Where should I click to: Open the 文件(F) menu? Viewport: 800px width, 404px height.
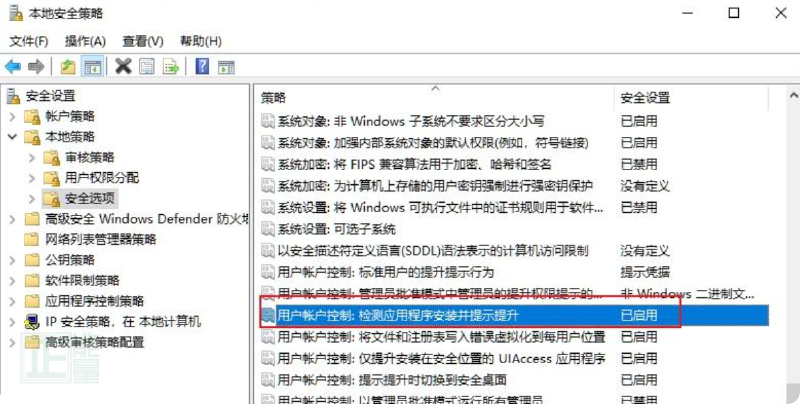coord(29,41)
